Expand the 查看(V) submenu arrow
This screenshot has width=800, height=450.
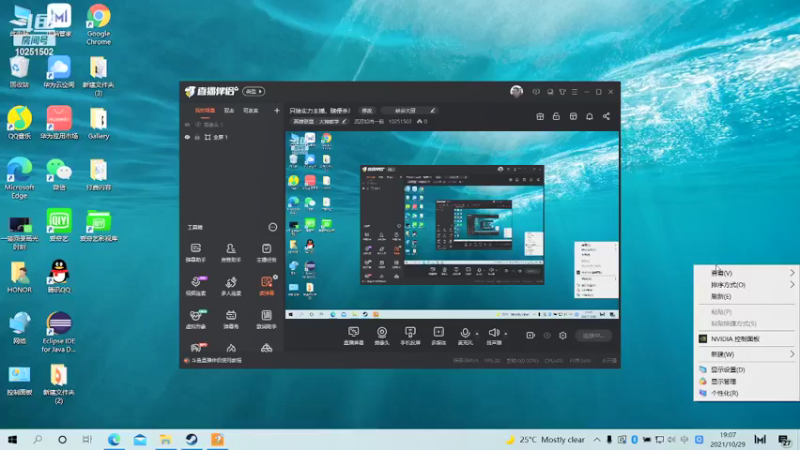(792, 273)
